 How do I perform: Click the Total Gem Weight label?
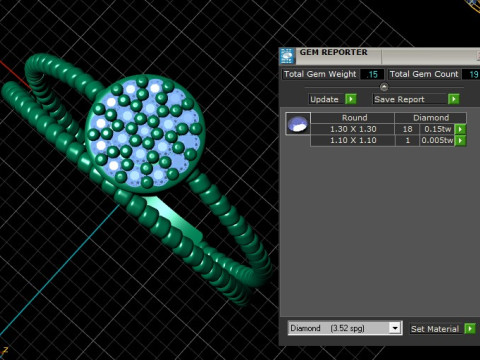pyautogui.click(x=320, y=74)
